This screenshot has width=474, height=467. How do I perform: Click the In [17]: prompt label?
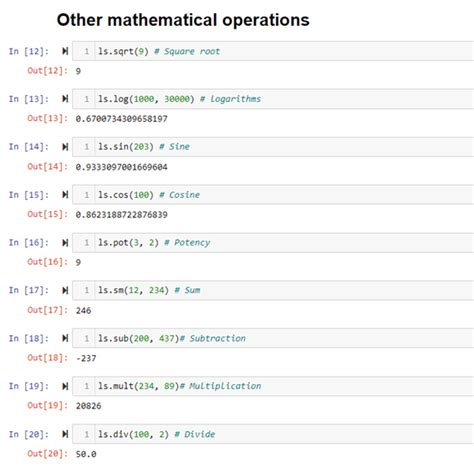coord(29,290)
